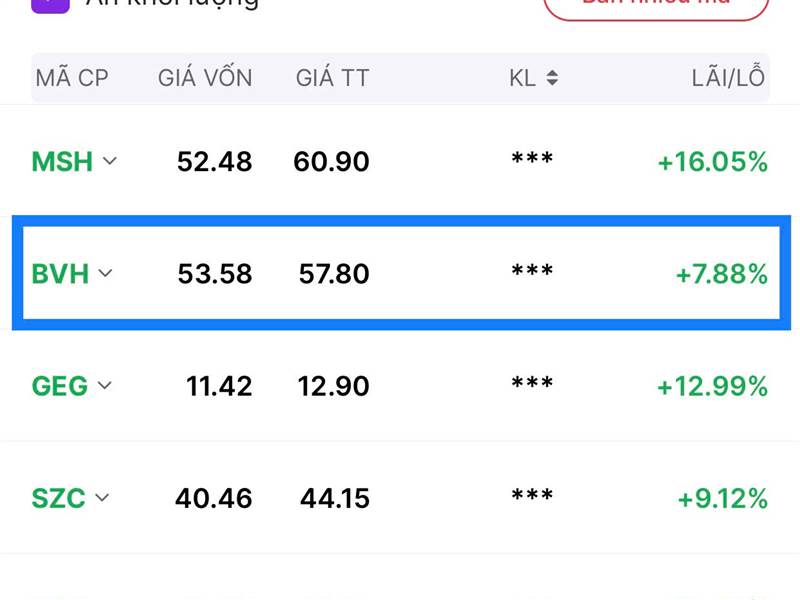The height and width of the screenshot is (600, 800).
Task: Select the MÃ CP column header
Action: pos(72,77)
